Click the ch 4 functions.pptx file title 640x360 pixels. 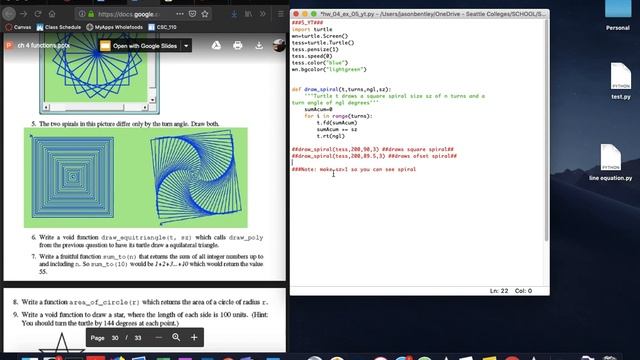tap(44, 45)
